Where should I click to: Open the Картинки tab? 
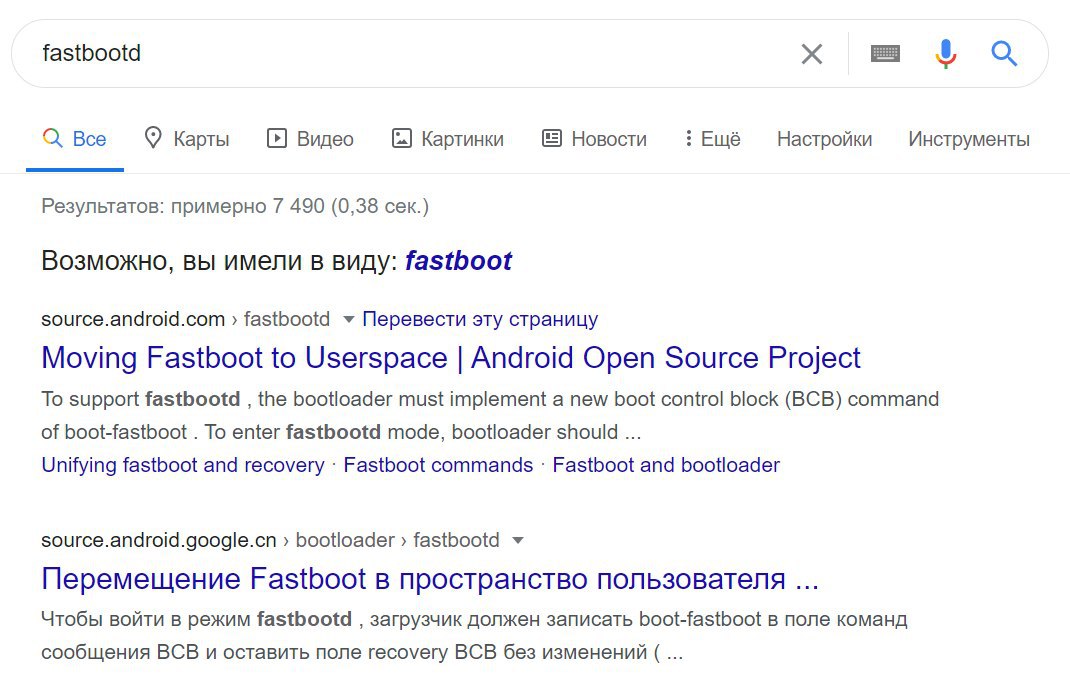[x=448, y=139]
